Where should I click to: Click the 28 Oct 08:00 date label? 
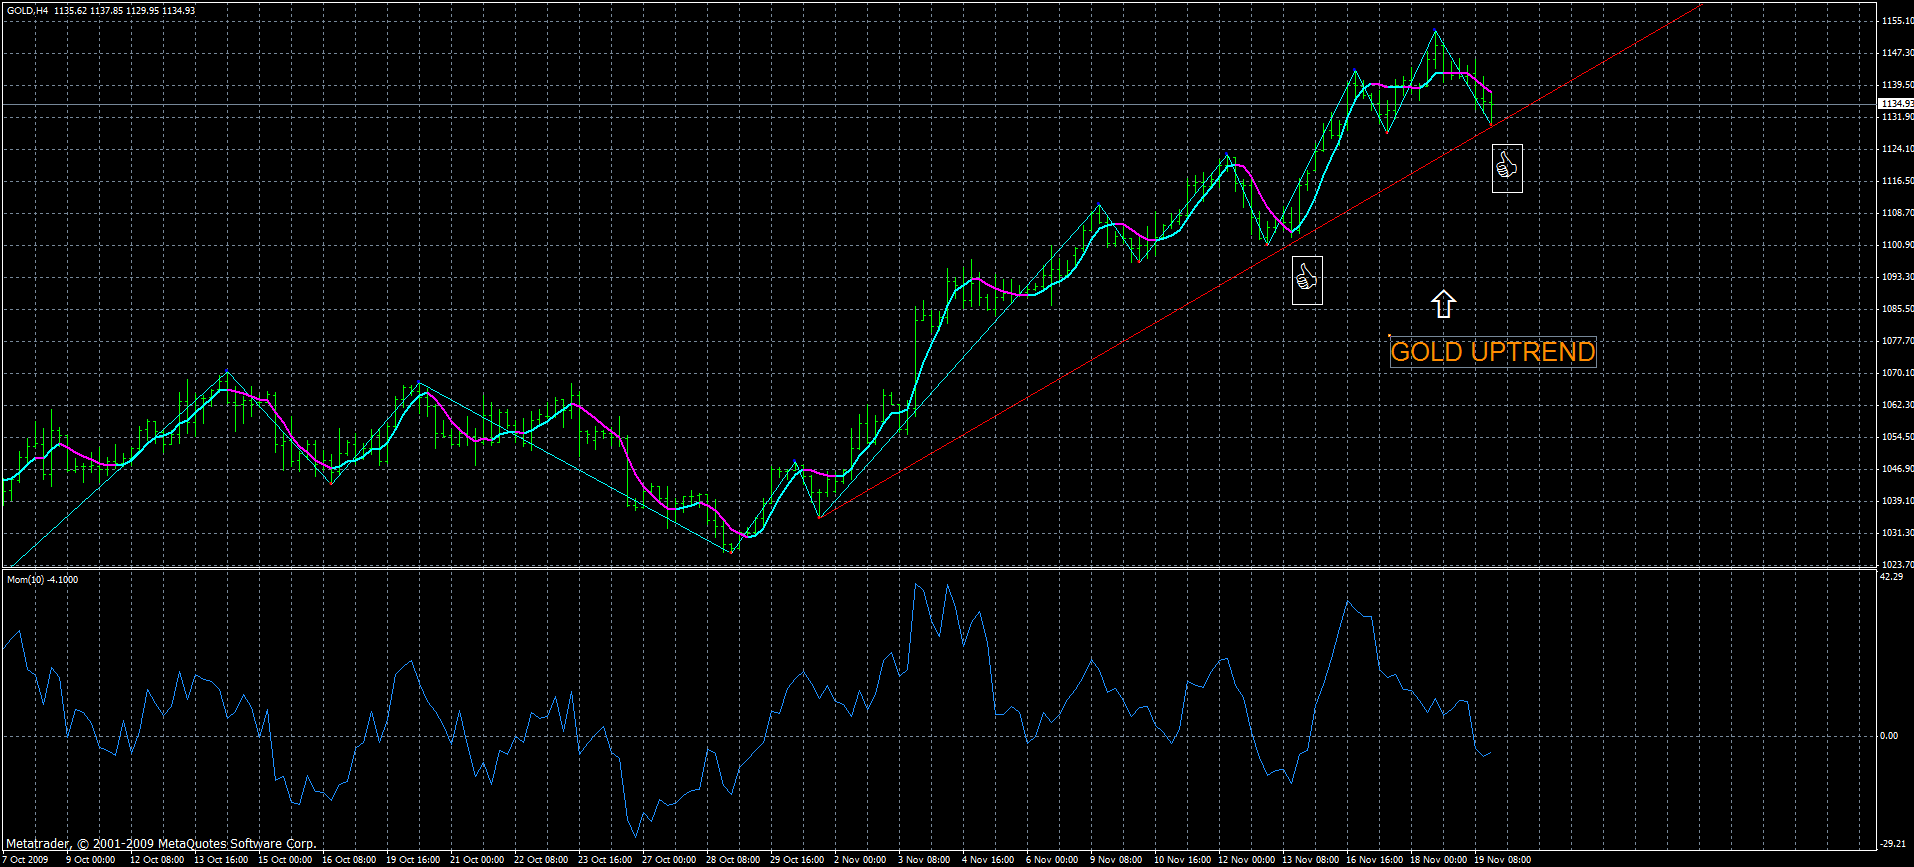point(732,860)
